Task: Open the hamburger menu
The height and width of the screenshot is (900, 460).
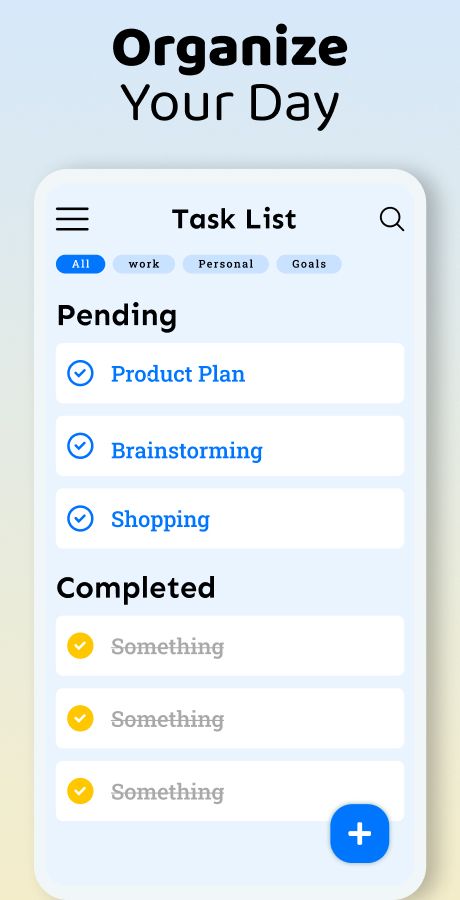Action: [72, 219]
